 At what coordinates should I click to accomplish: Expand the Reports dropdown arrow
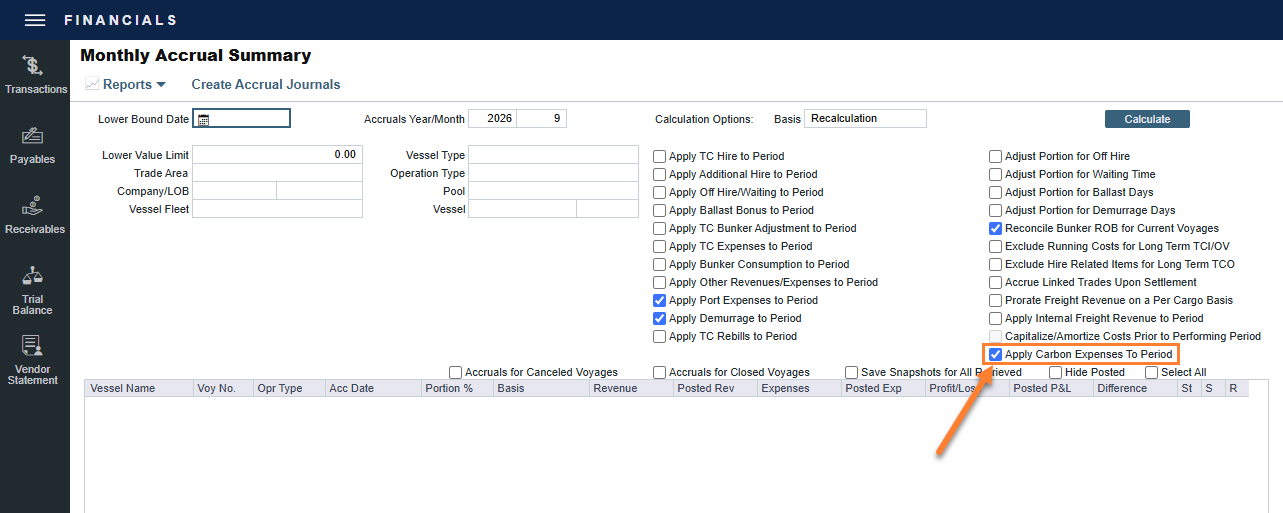pyautogui.click(x=161, y=85)
